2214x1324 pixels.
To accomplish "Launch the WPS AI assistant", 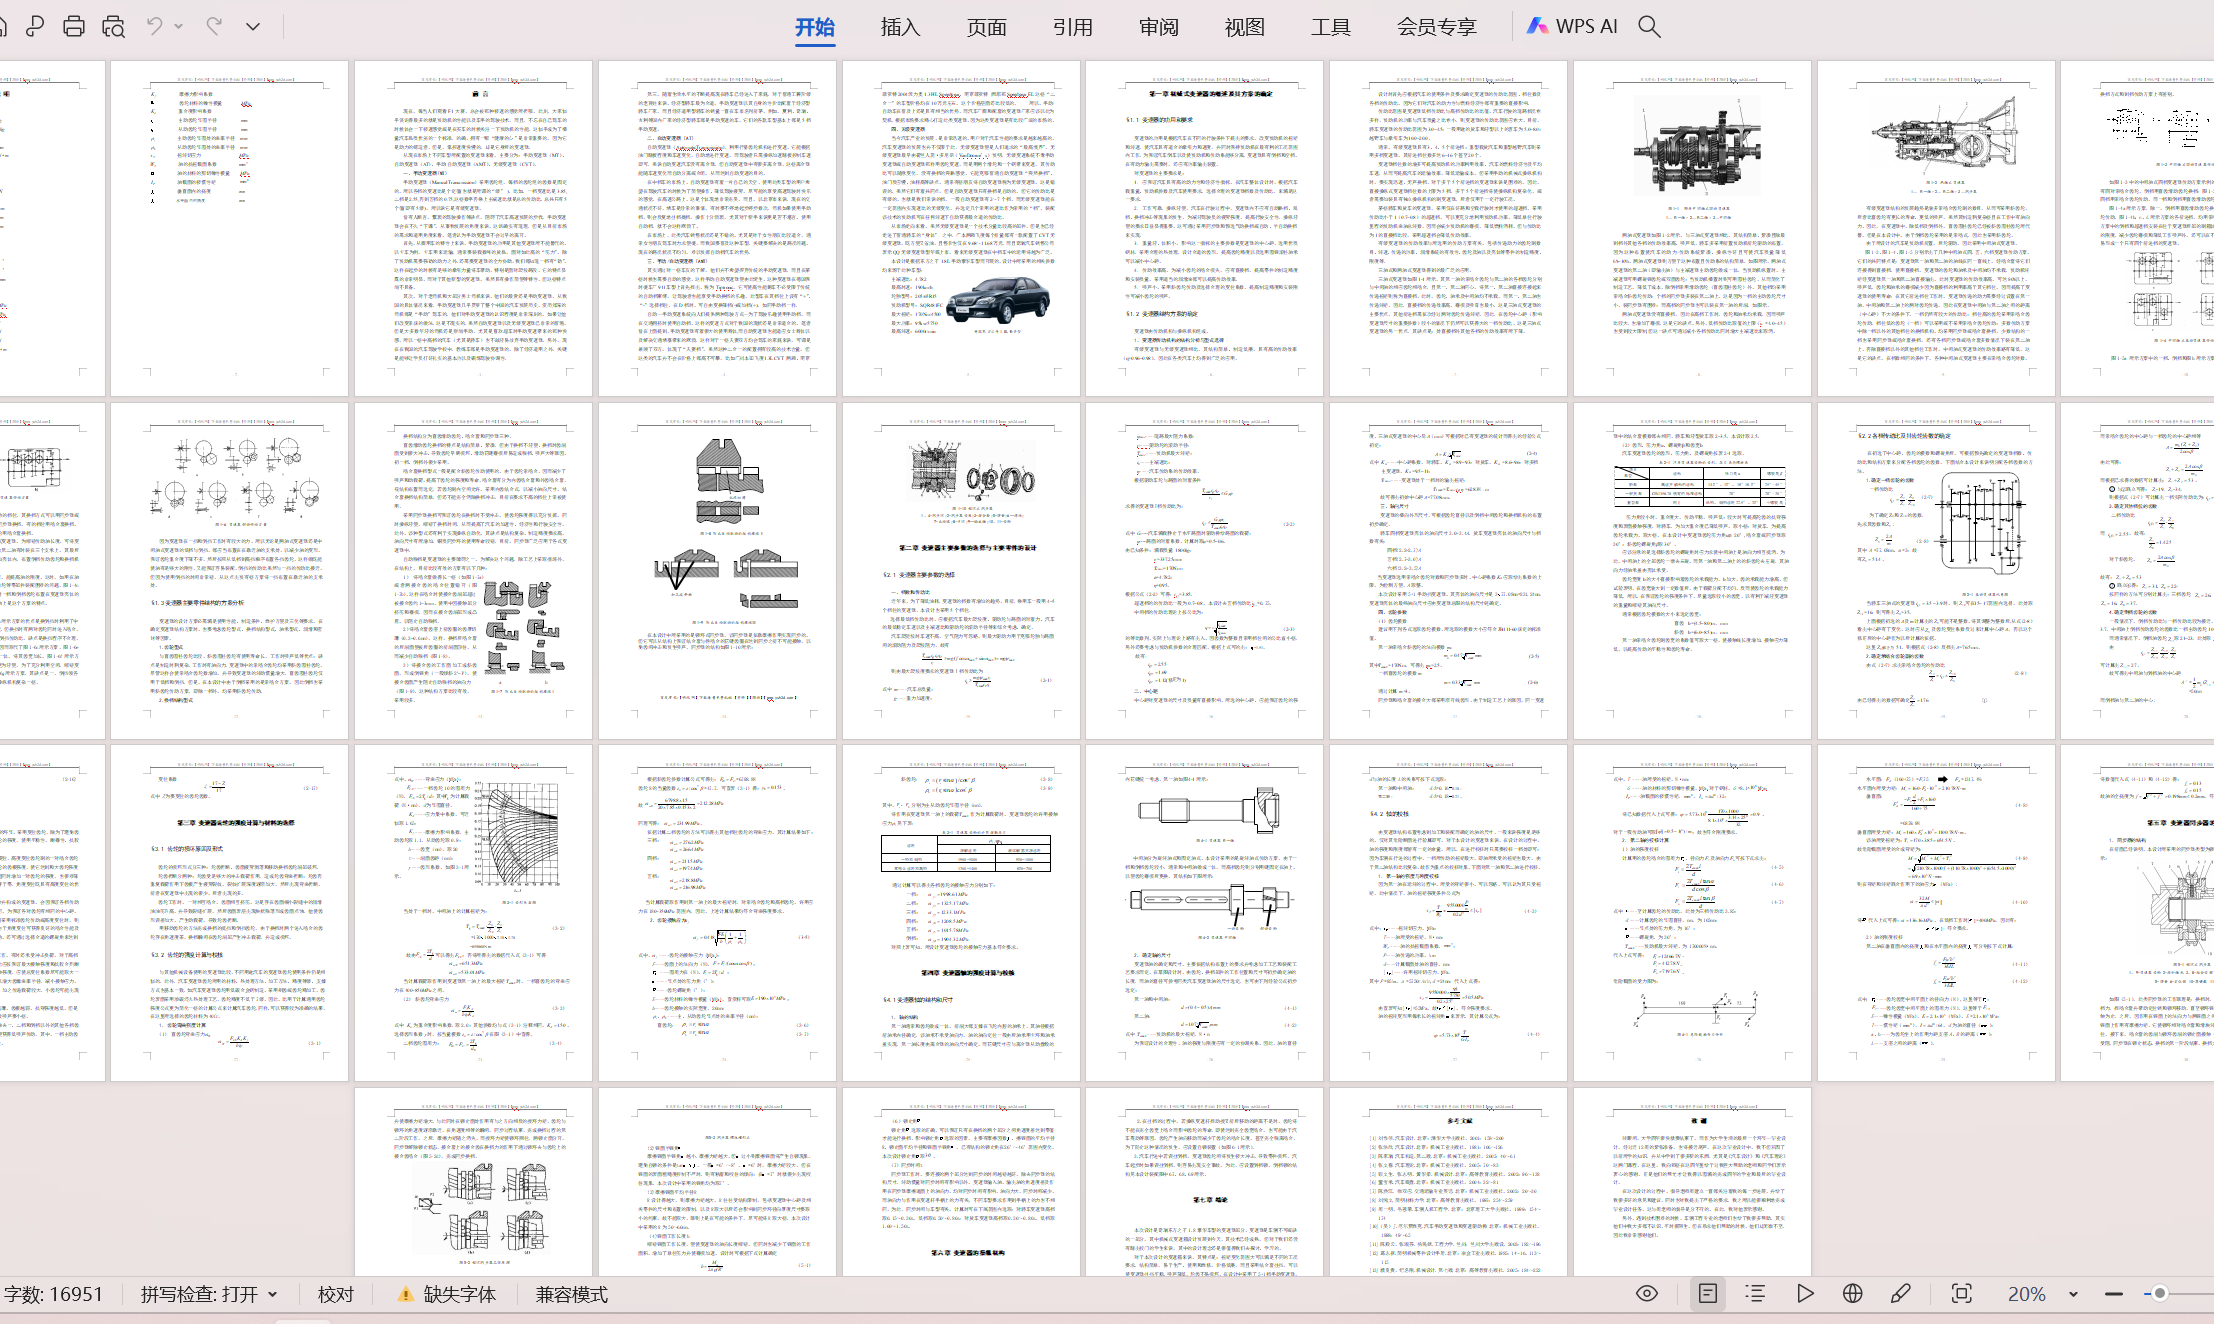I will pyautogui.click(x=1572, y=27).
